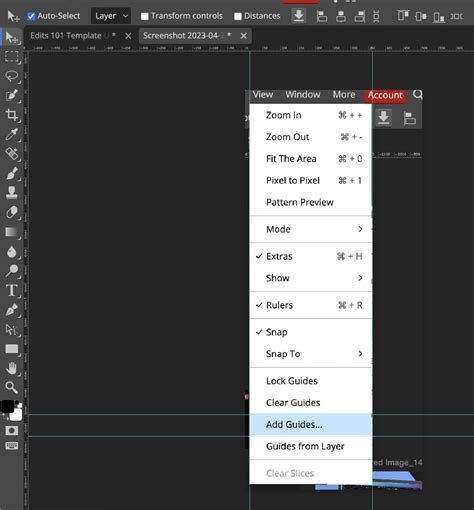The image size is (474, 510).
Task: Choose Zoom Out from View menu
Action: pyautogui.click(x=311, y=137)
